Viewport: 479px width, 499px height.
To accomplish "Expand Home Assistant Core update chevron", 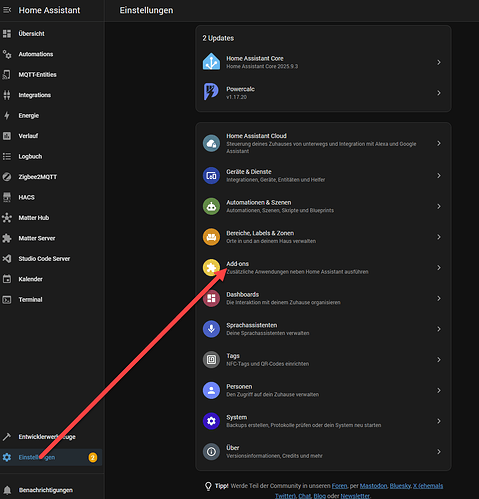I will (439, 62).
